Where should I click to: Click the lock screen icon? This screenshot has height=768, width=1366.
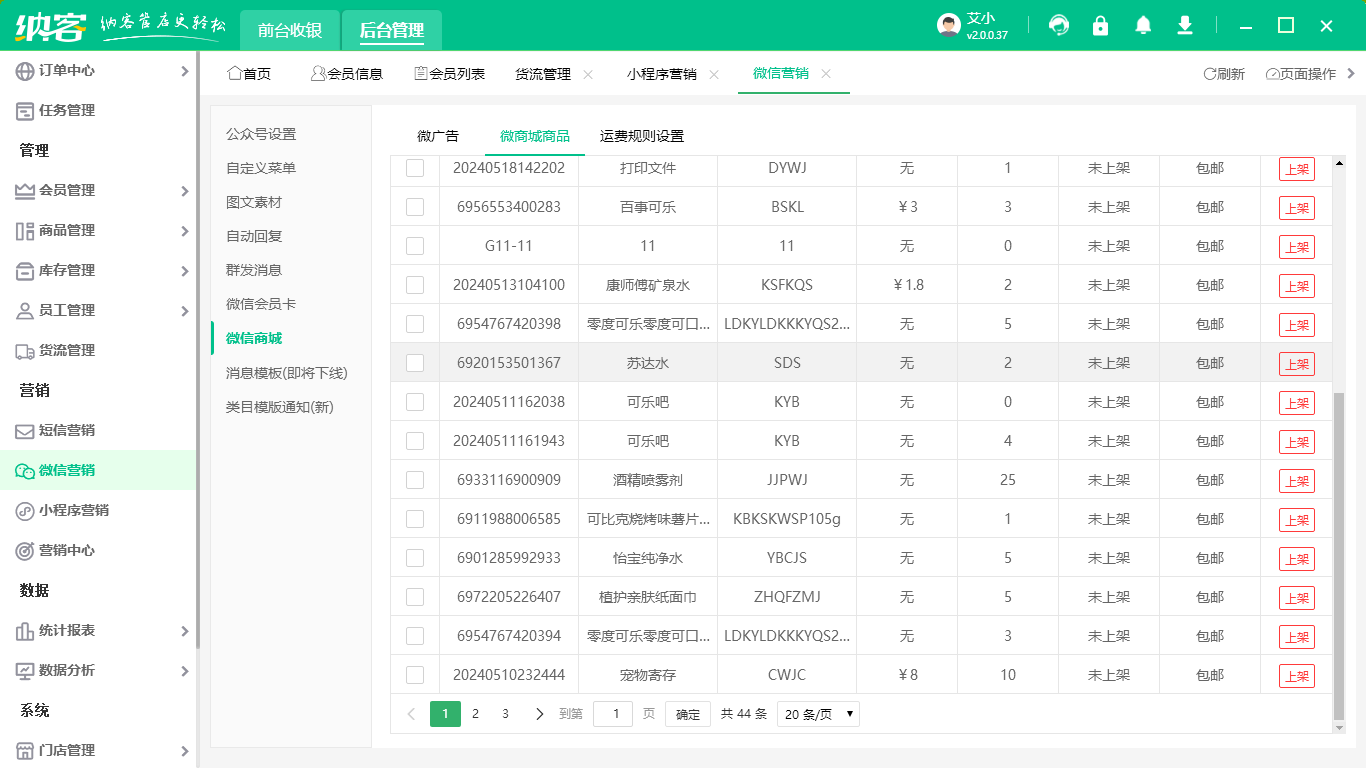coord(1101,26)
